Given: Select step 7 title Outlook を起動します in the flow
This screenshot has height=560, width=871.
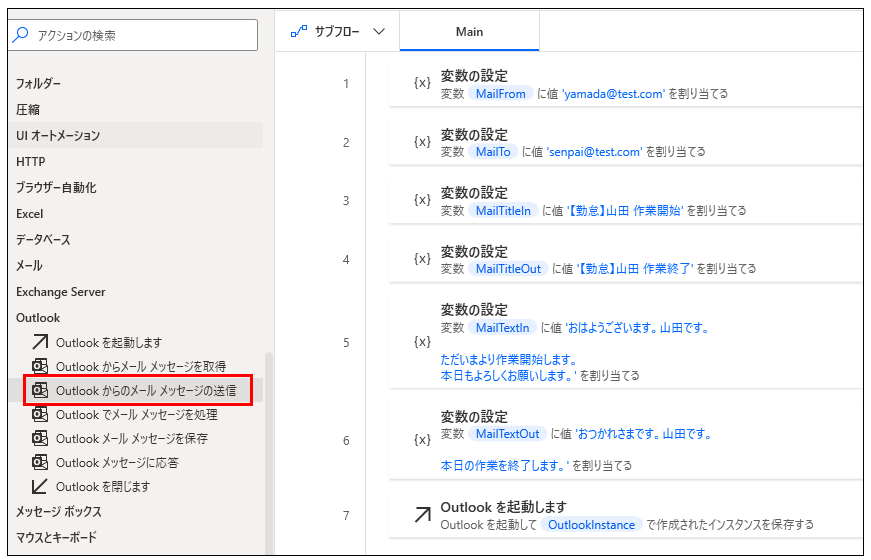Looking at the screenshot, I should tap(503, 507).
